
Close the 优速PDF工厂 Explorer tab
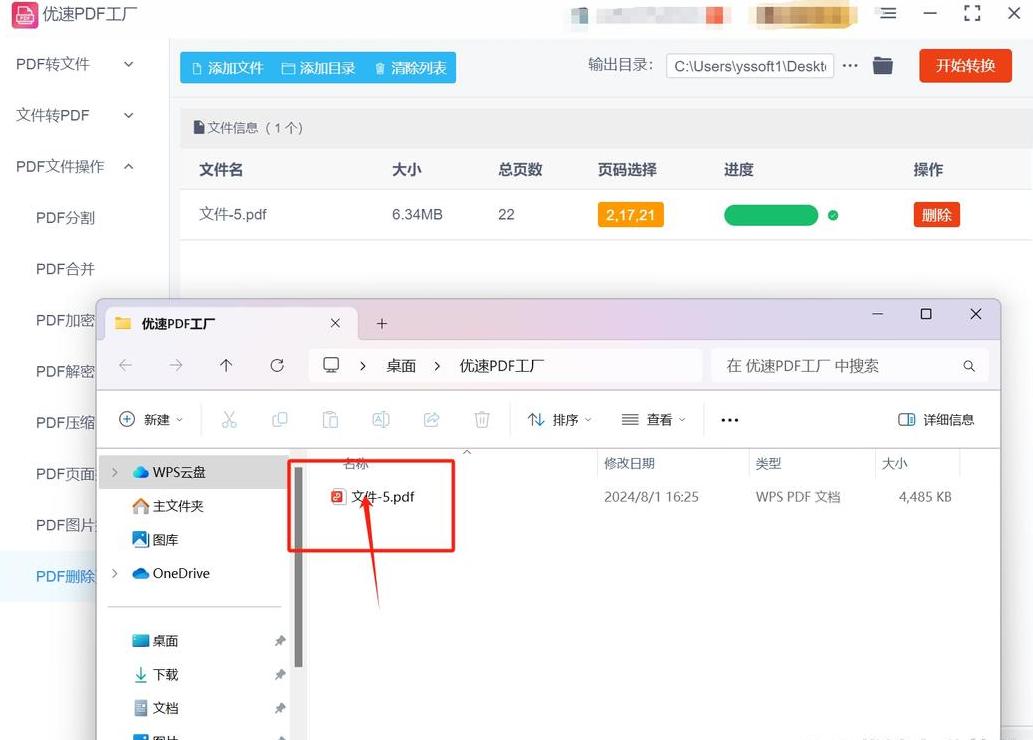coord(335,323)
